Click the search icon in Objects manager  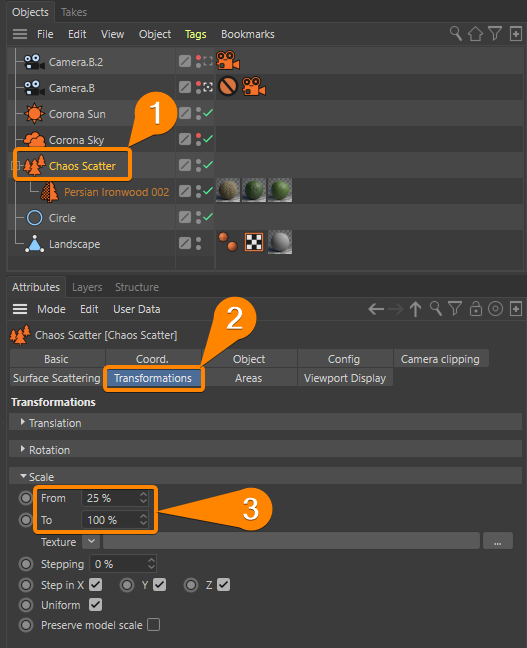[455, 33]
